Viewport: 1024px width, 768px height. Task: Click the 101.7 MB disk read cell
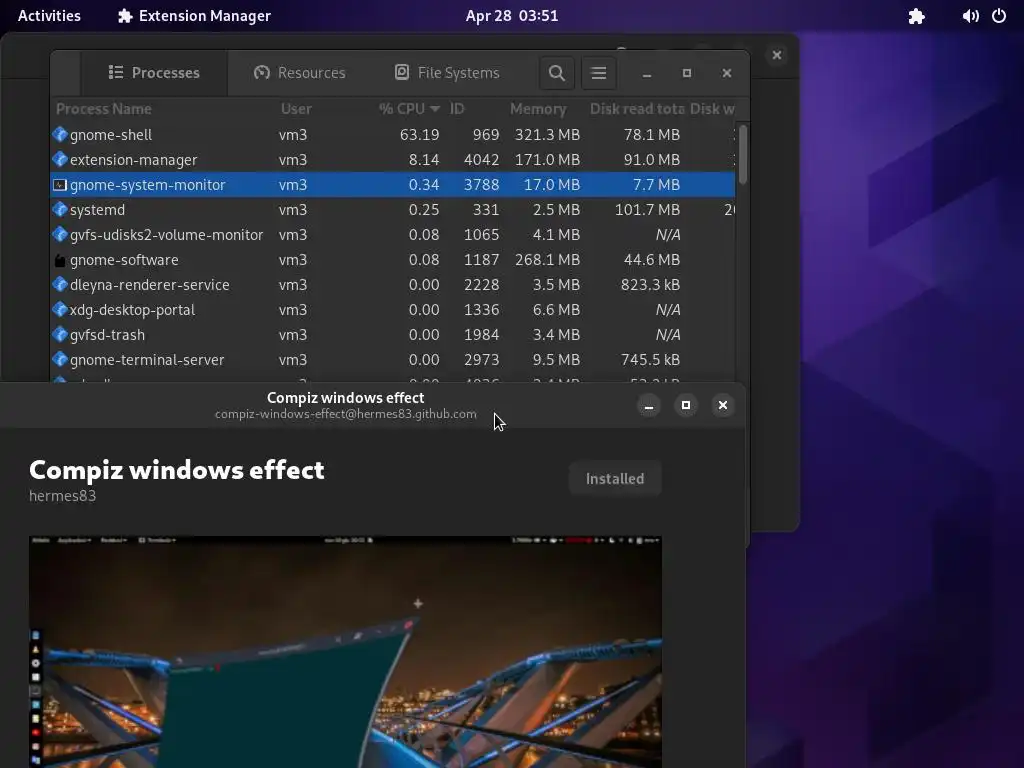(647, 210)
